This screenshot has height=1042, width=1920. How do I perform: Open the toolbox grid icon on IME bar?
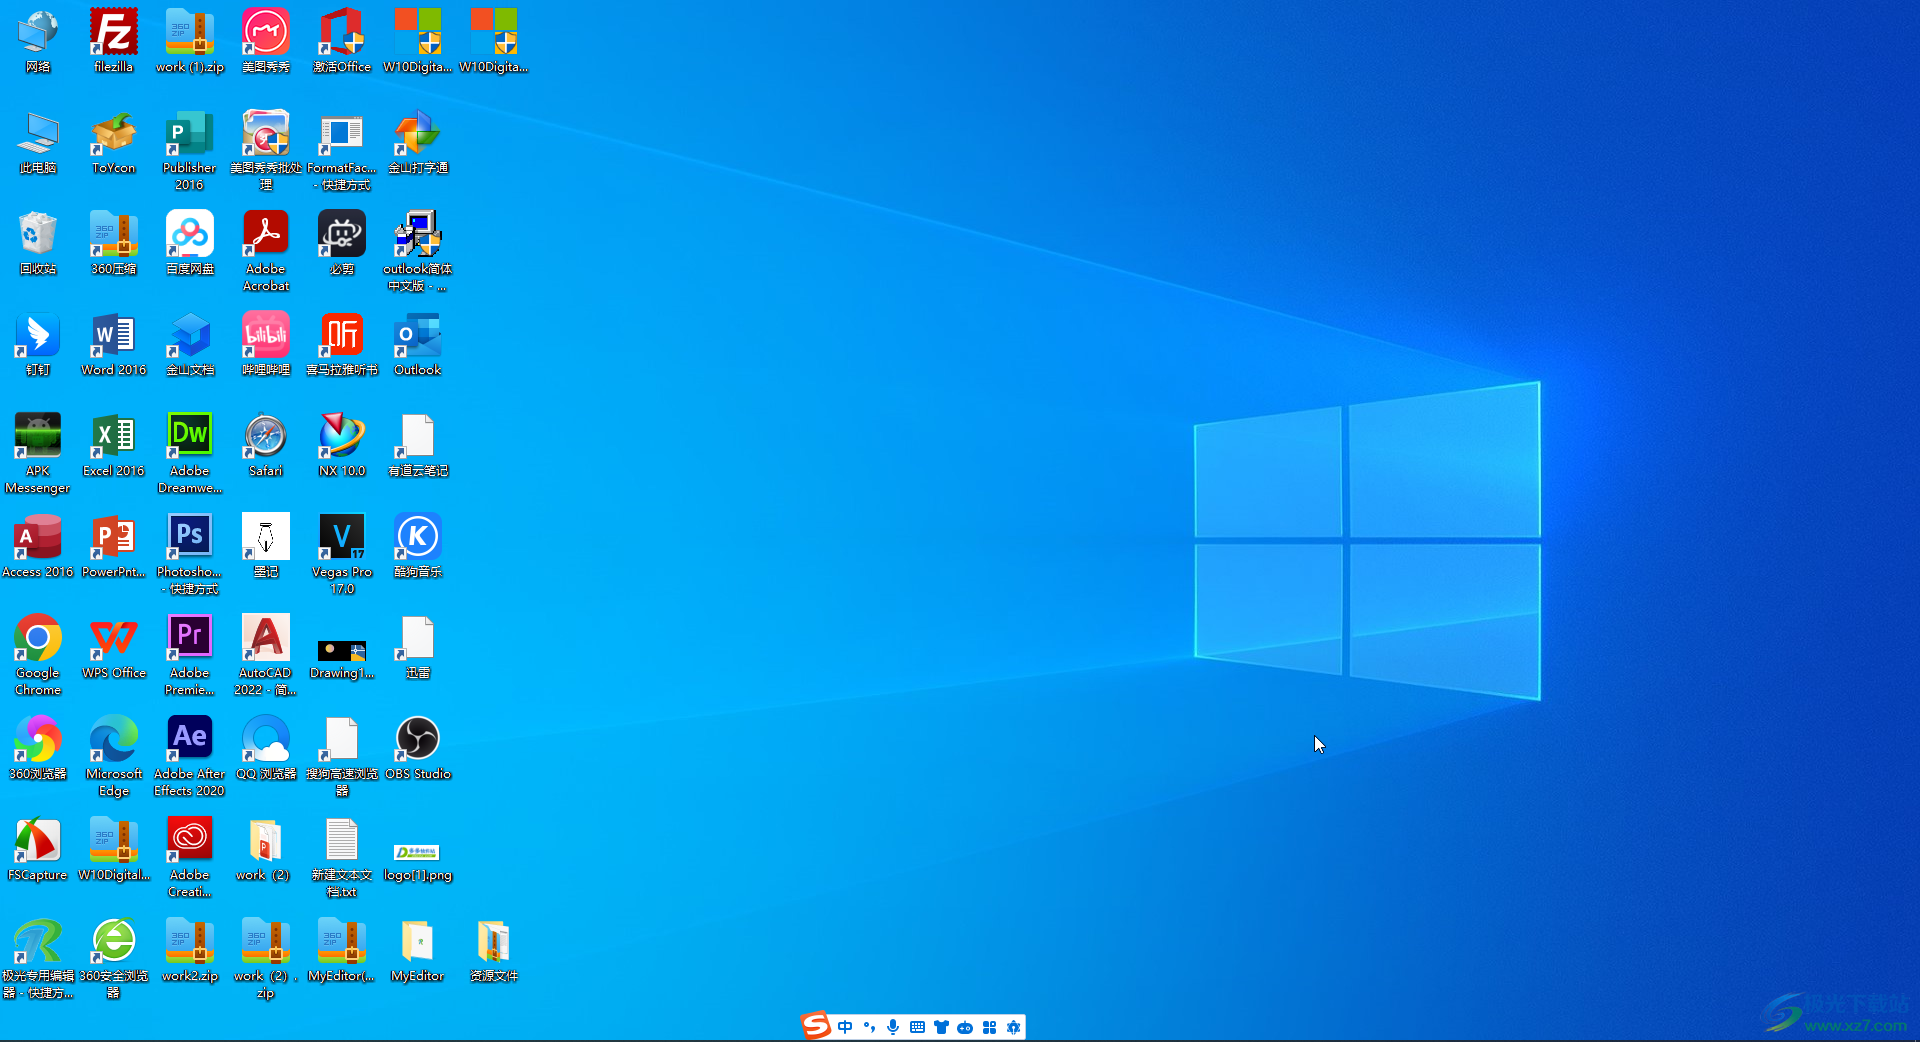[x=989, y=1027]
